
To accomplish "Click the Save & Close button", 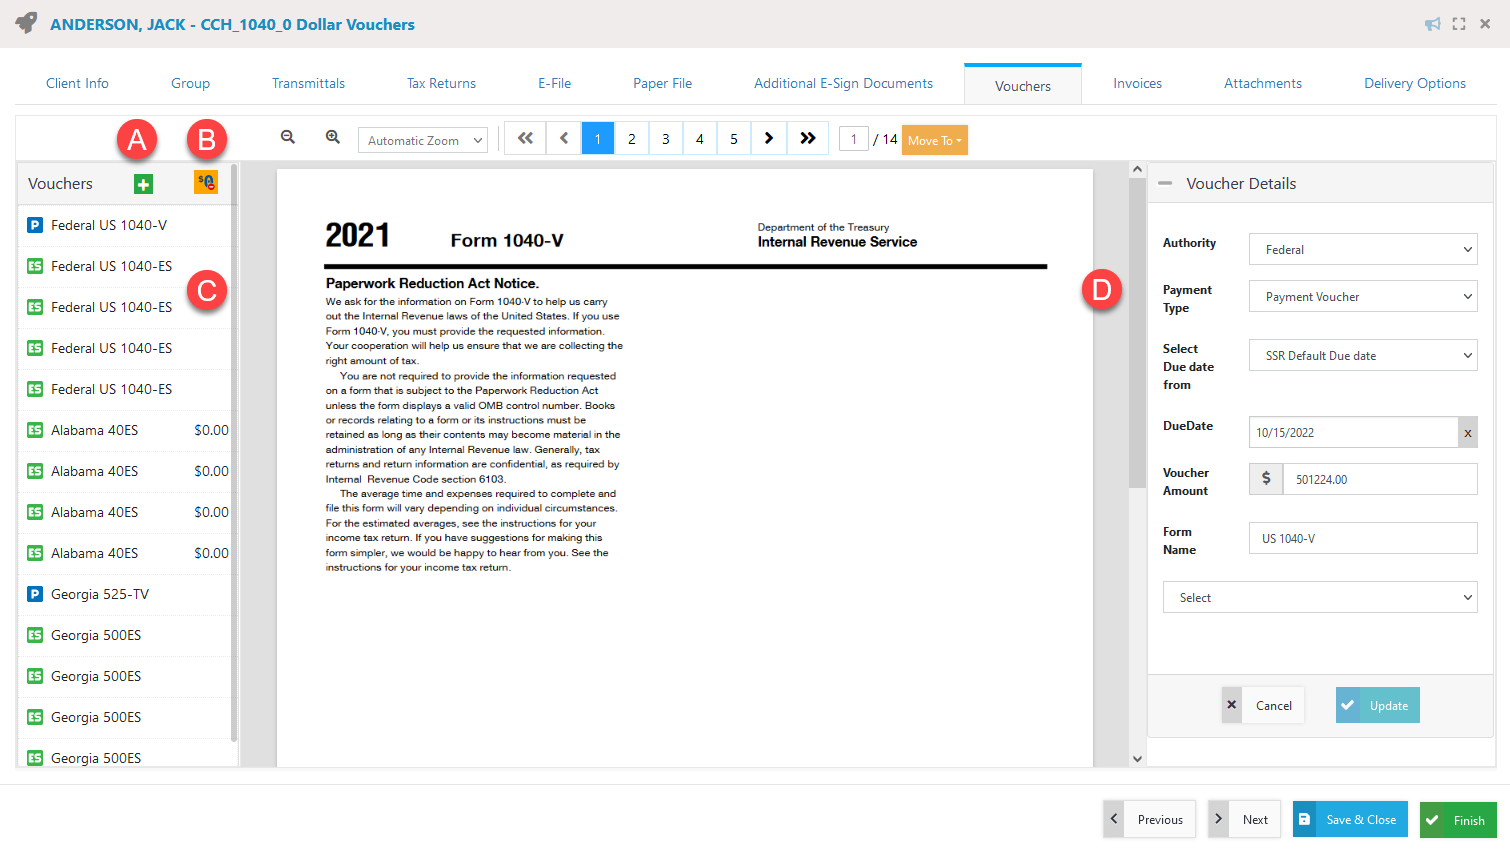I will click(x=1350, y=819).
